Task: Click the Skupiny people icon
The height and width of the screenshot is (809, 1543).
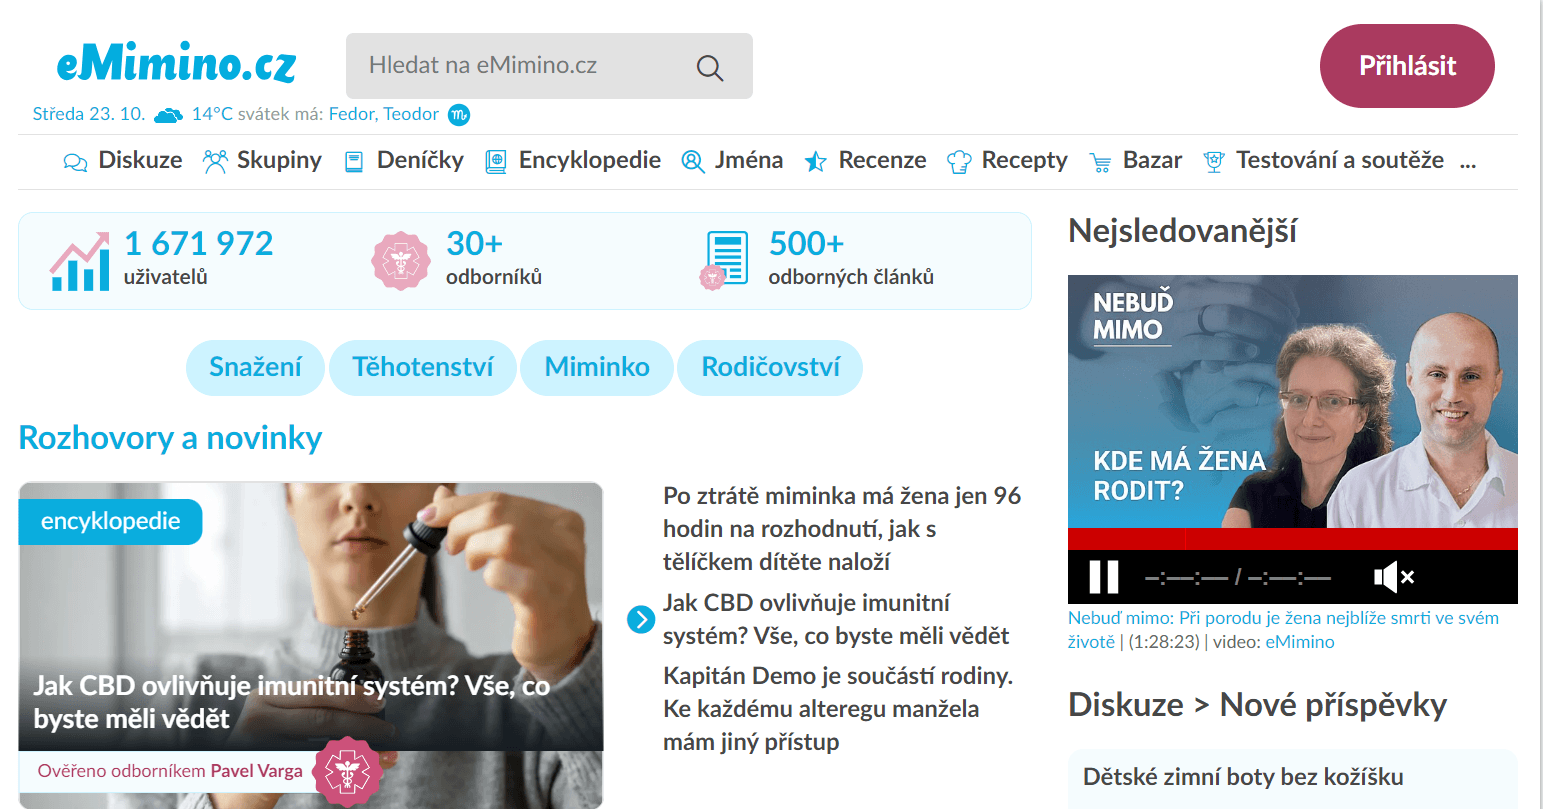Action: click(x=215, y=161)
